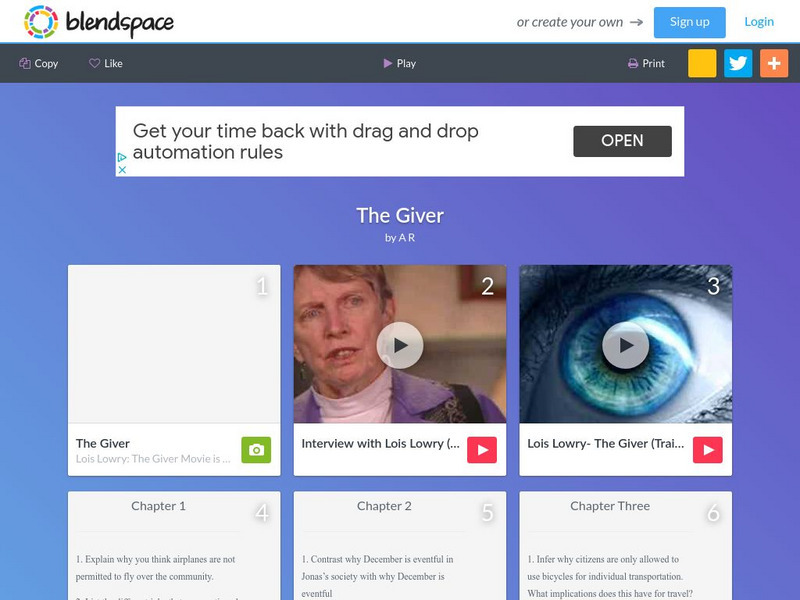Click red video icon on Trailer tile
Image resolution: width=800 pixels, height=600 pixels.
[708, 450]
